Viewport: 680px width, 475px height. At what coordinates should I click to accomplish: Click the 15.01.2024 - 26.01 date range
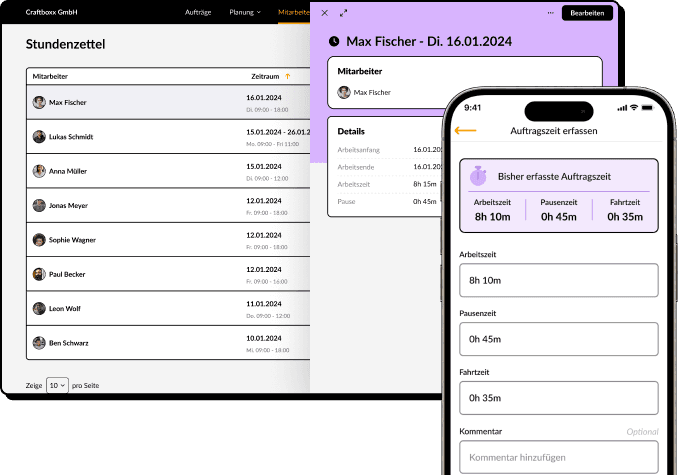[x=278, y=132]
